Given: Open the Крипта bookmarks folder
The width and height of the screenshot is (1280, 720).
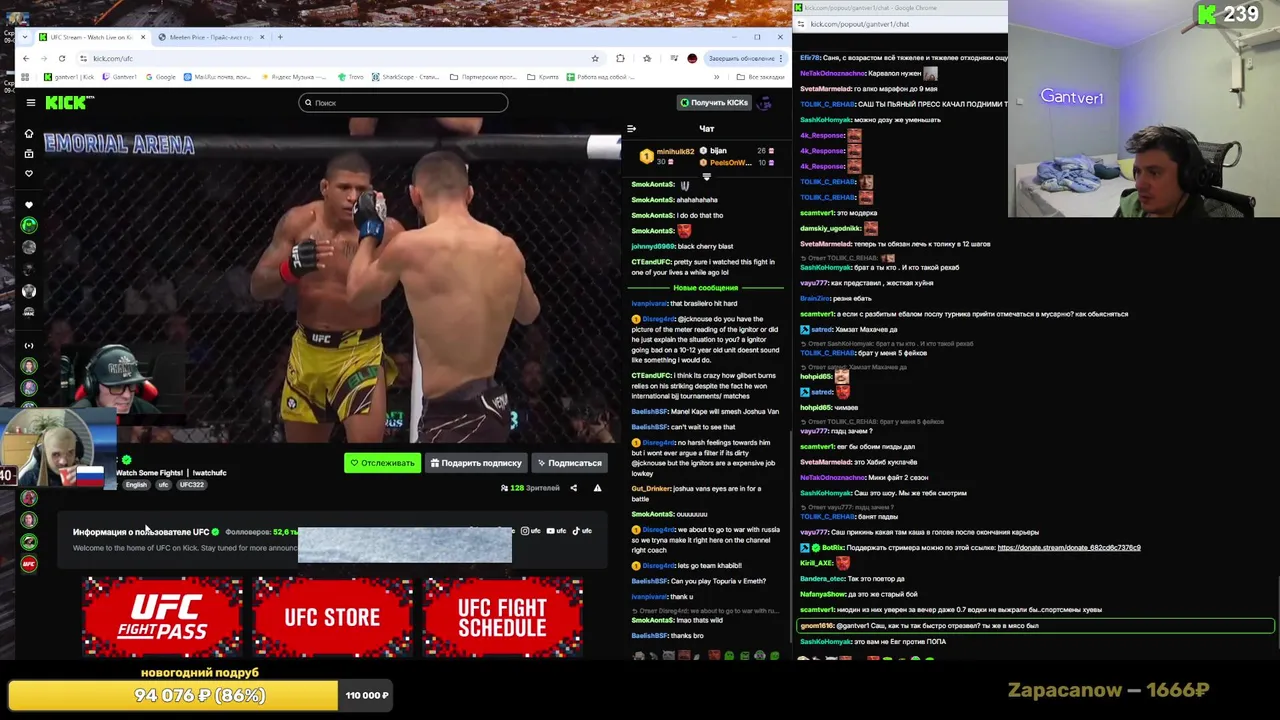Looking at the screenshot, I should [x=543, y=77].
